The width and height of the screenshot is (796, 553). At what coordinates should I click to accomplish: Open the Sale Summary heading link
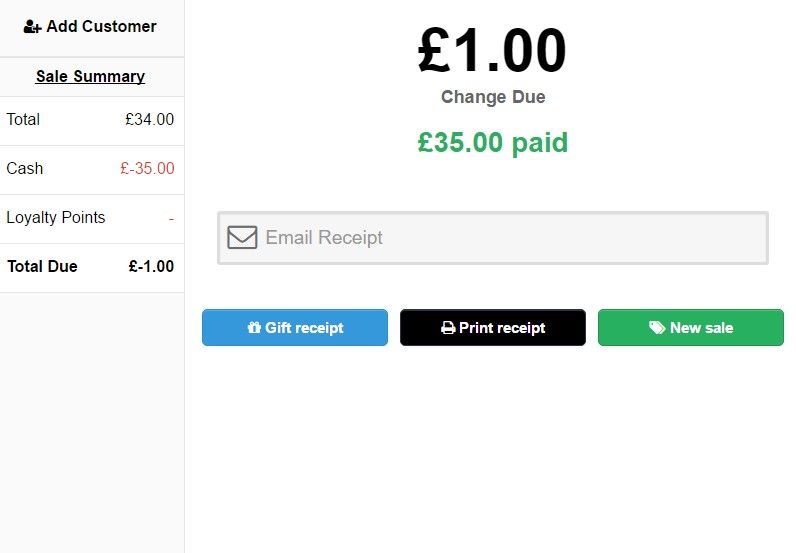point(90,76)
